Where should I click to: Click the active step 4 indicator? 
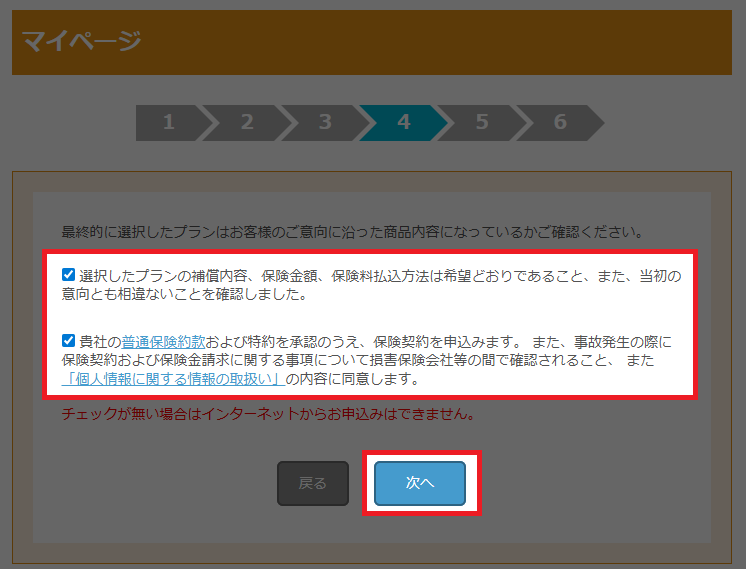pyautogui.click(x=403, y=123)
